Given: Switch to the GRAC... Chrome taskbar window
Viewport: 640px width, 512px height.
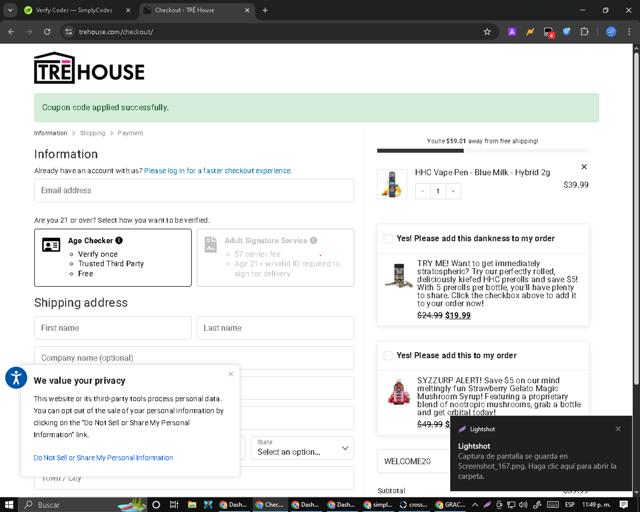Looking at the screenshot, I should click(x=450, y=505).
